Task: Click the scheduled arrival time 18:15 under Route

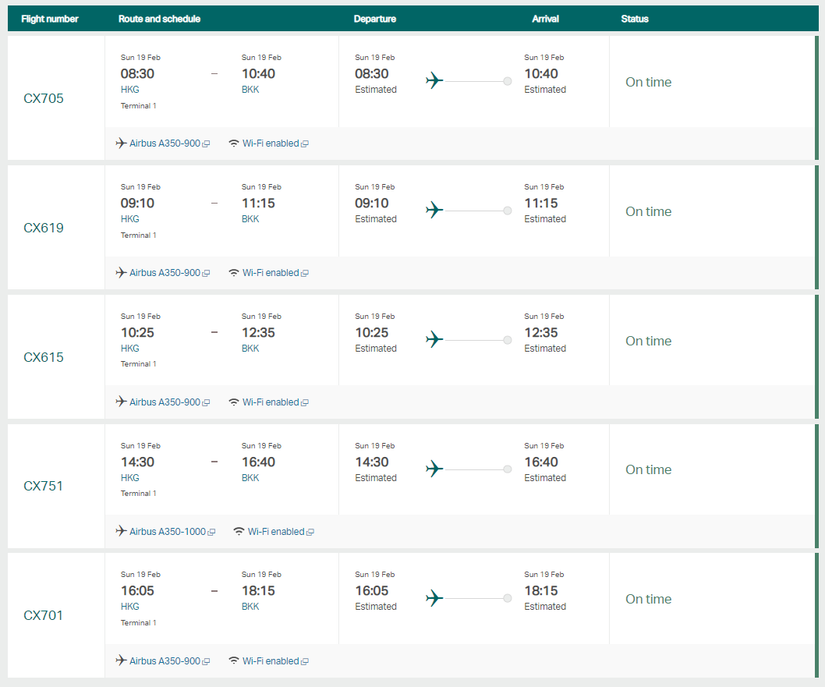Action: (258, 591)
